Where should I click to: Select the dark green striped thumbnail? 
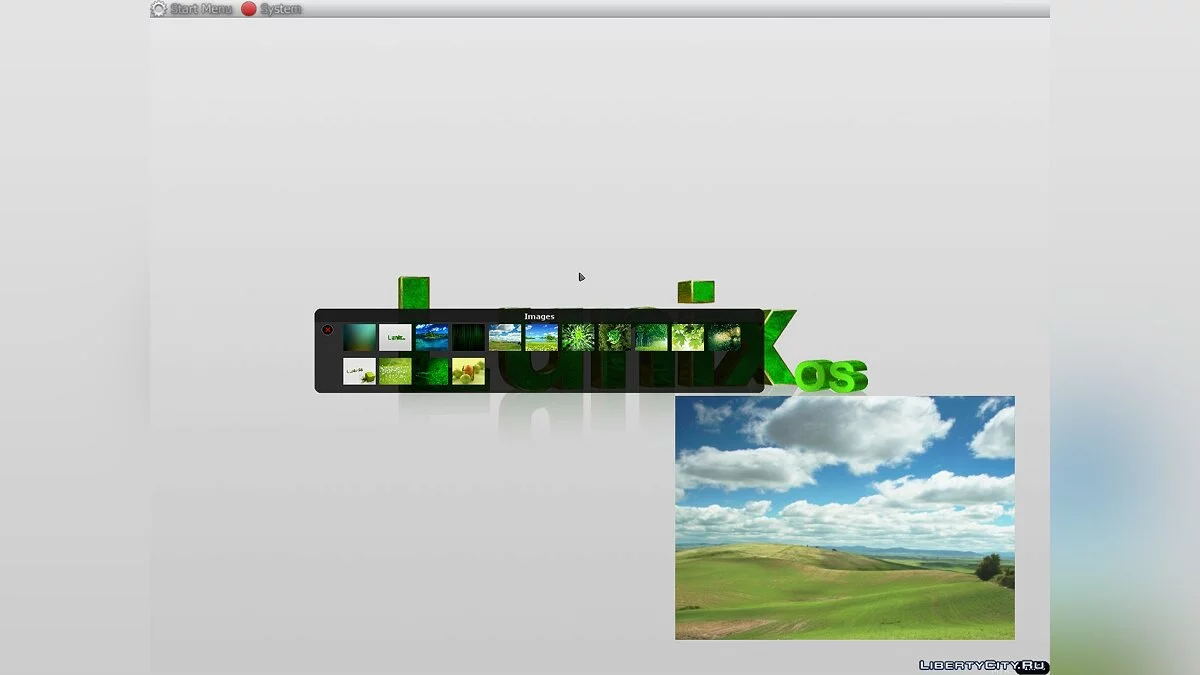pyautogui.click(x=468, y=337)
